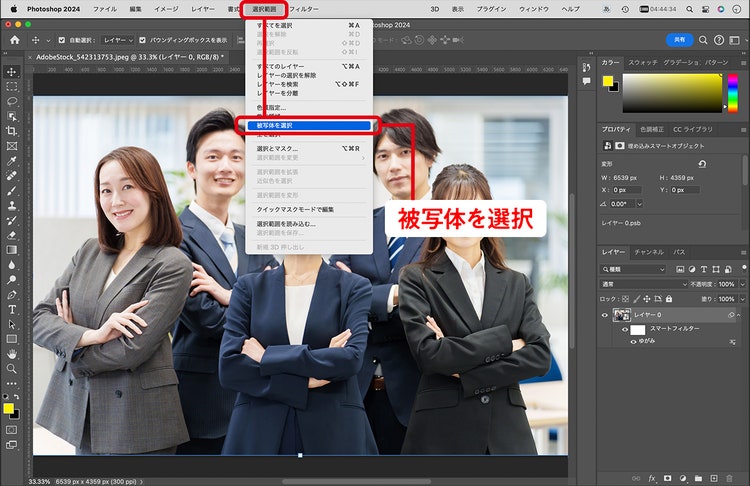750x486 pixels.
Task: Open the Edit Toolbar three-dots button
Action: pos(11,383)
